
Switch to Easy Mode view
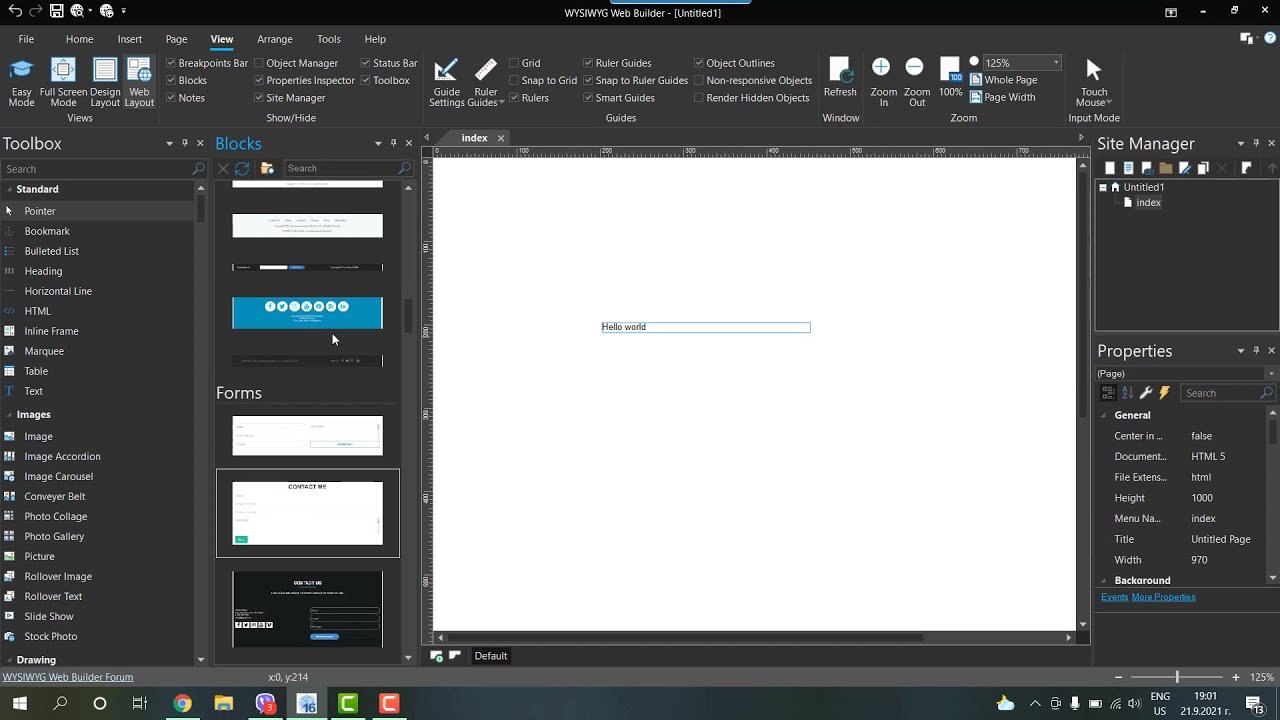(21, 82)
